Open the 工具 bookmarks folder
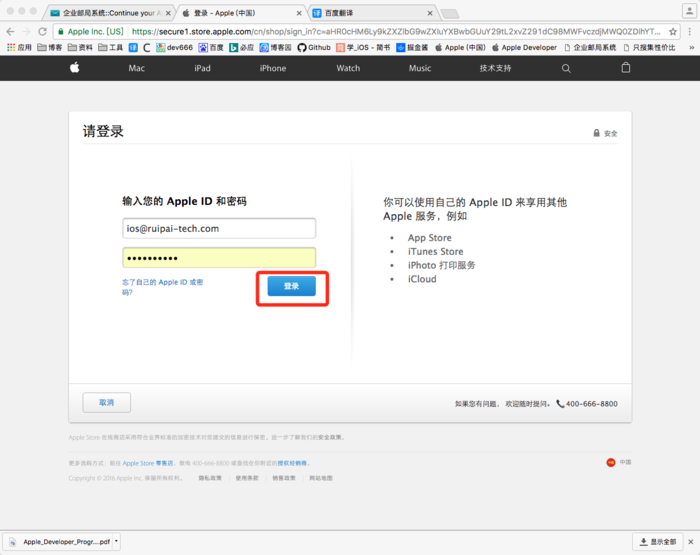700x555 pixels. 110,47
